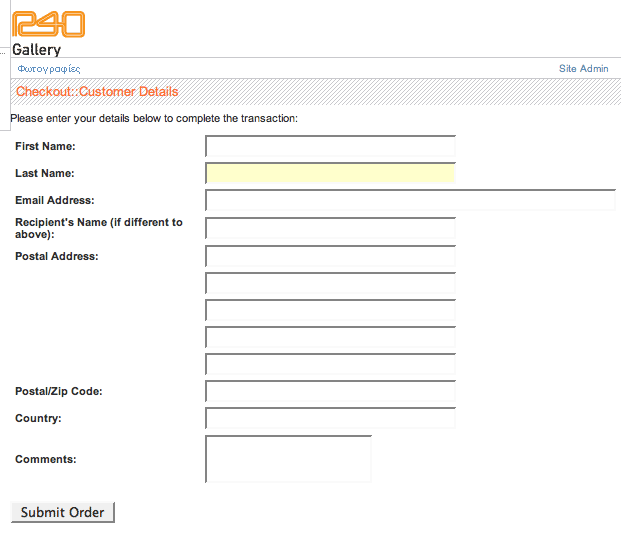This screenshot has height=538, width=630.
Task: Click the First Name label
Action: [x=45, y=147]
